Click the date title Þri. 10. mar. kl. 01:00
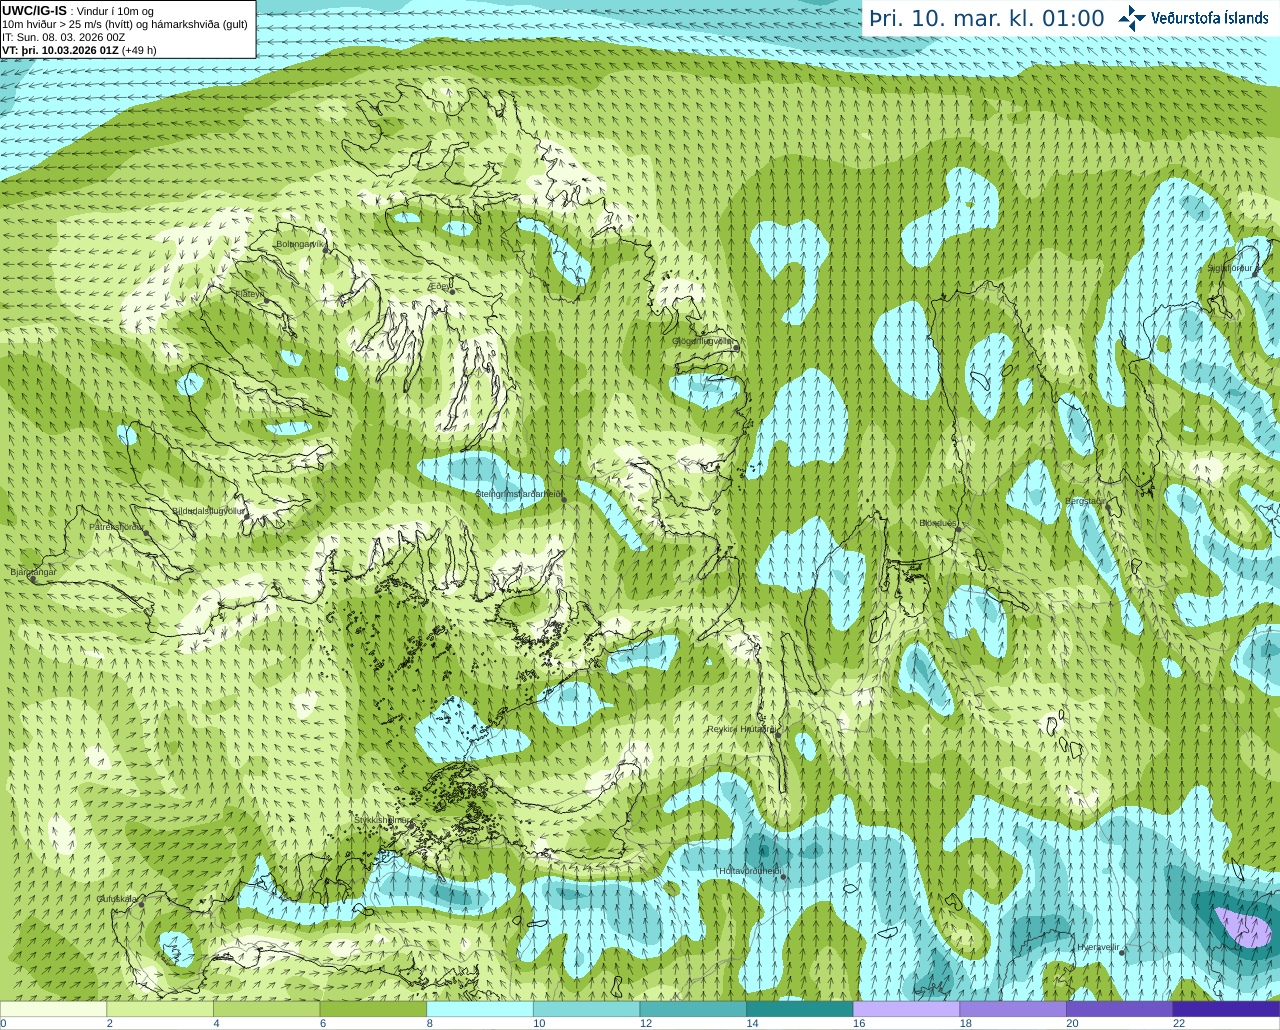This screenshot has height=1030, width=1280. 987,19
